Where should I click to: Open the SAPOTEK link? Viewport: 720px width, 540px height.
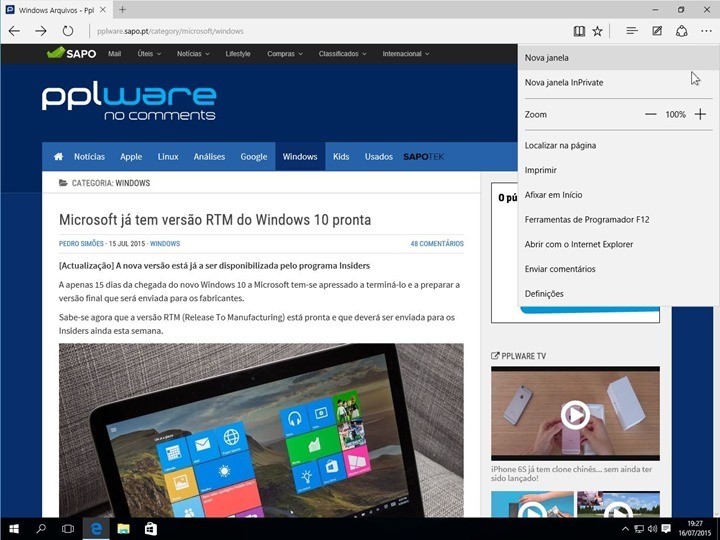click(423, 157)
